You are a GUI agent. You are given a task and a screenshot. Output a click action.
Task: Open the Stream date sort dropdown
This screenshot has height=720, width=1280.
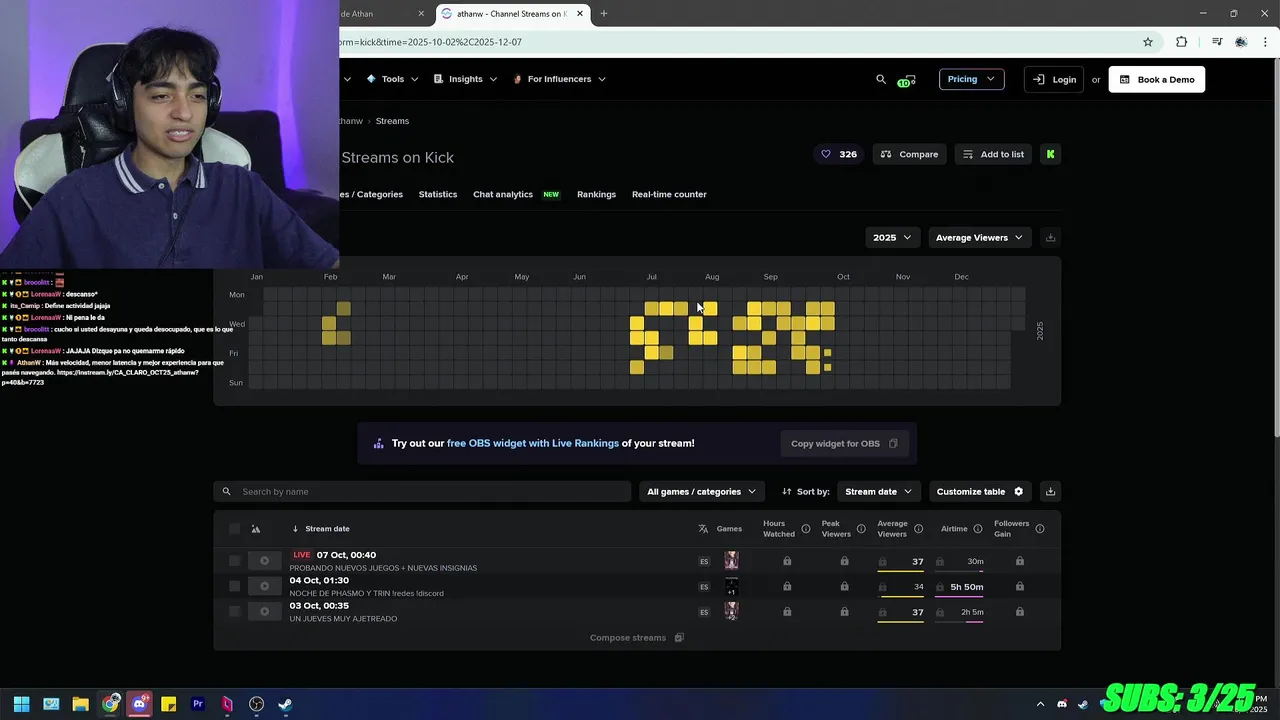click(878, 491)
